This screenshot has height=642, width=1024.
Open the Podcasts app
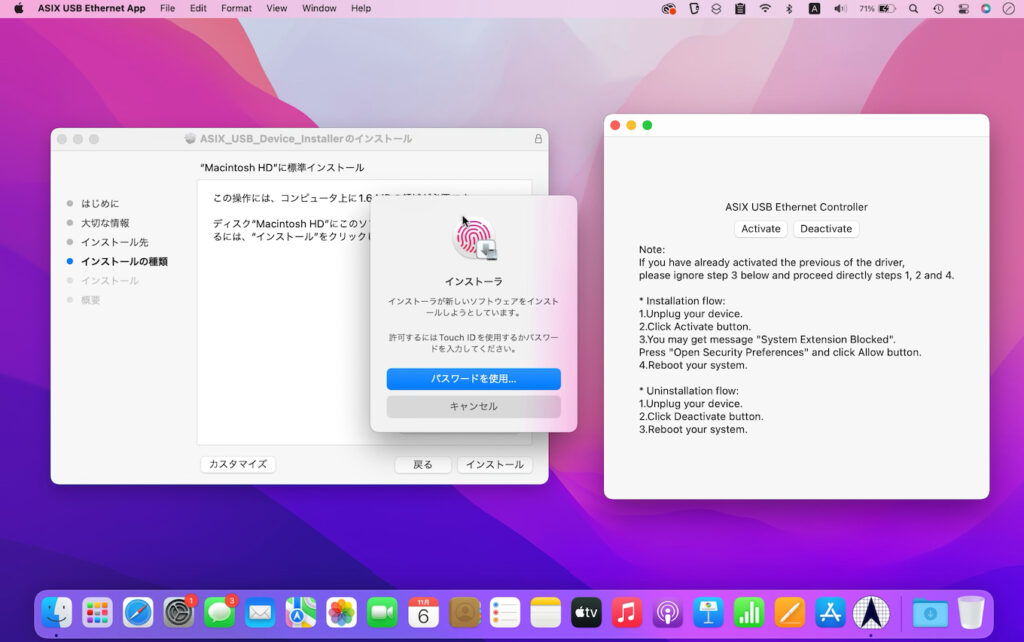(667, 611)
